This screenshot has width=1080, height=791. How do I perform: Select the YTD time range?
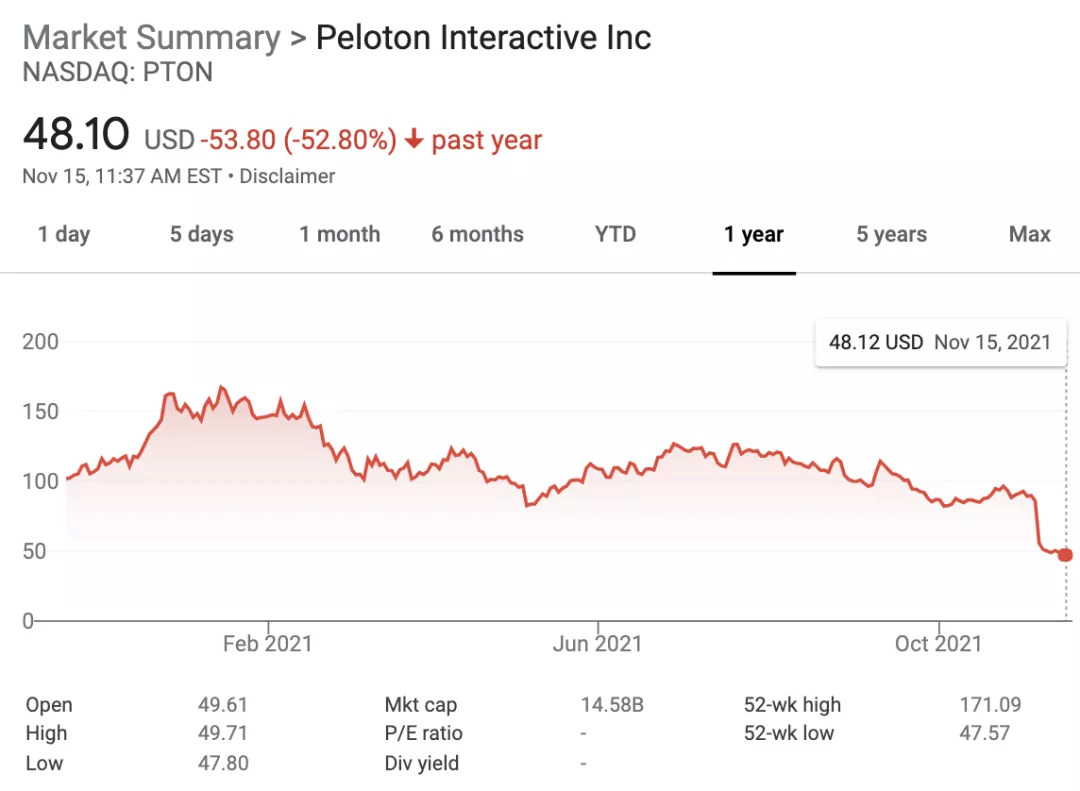[615, 235]
